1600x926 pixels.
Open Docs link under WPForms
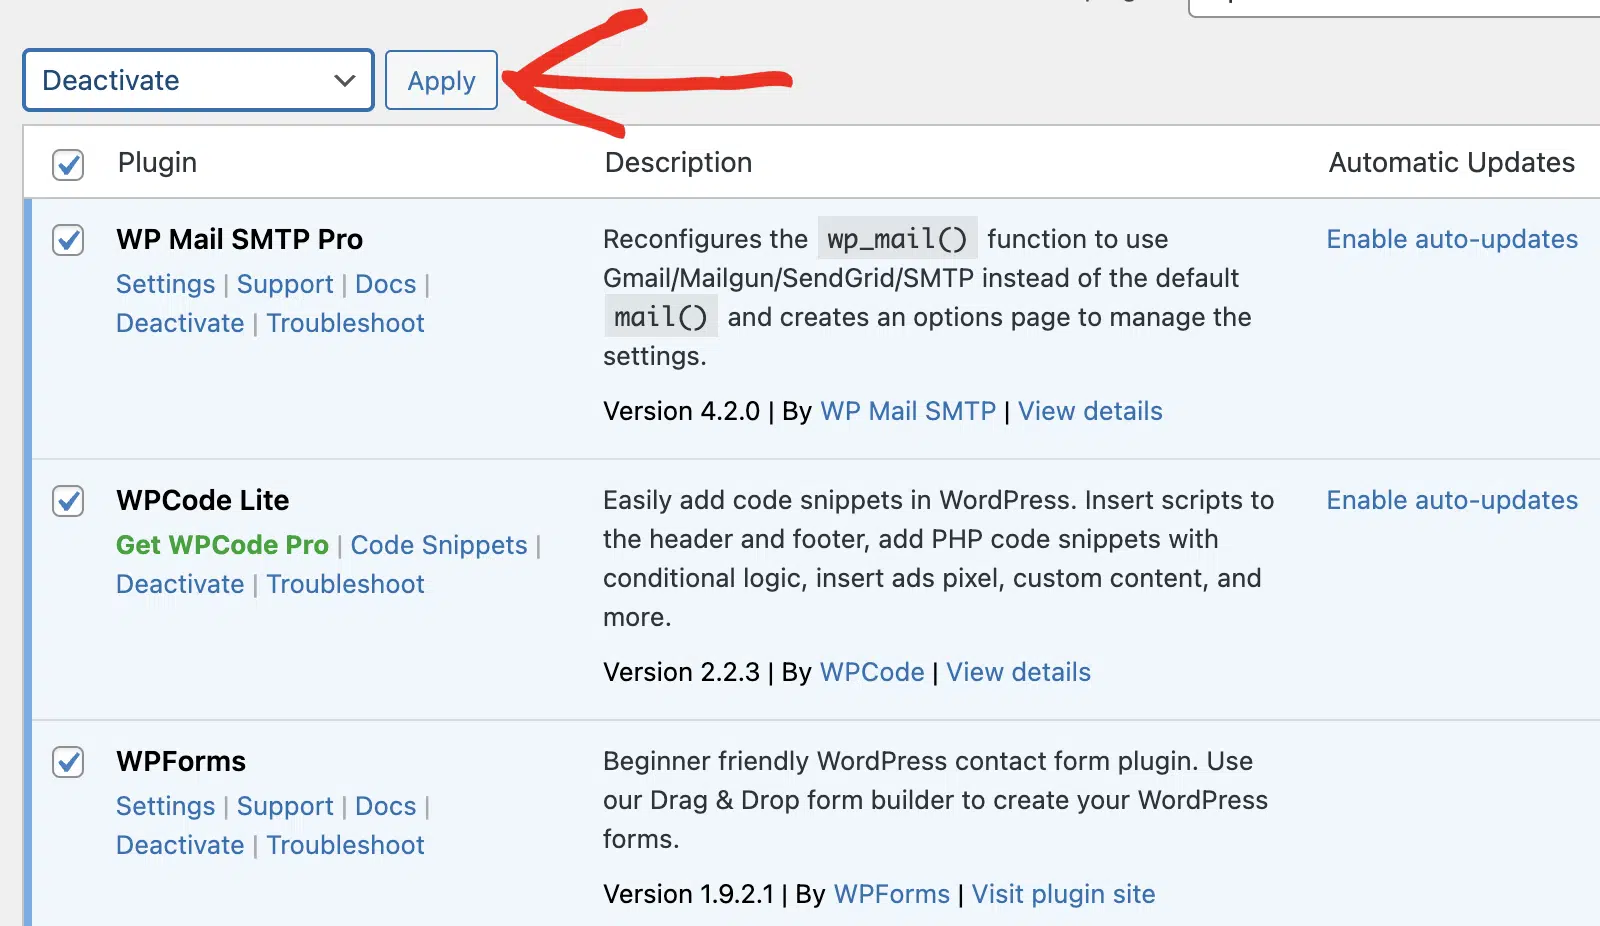point(385,806)
